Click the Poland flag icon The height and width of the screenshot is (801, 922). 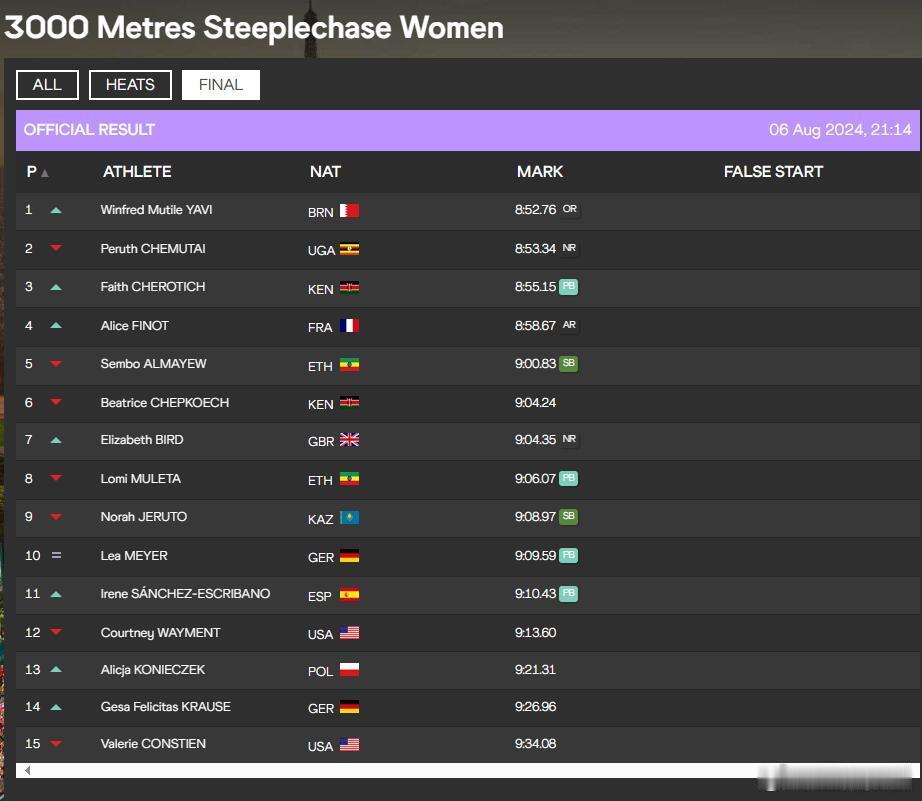coord(349,670)
